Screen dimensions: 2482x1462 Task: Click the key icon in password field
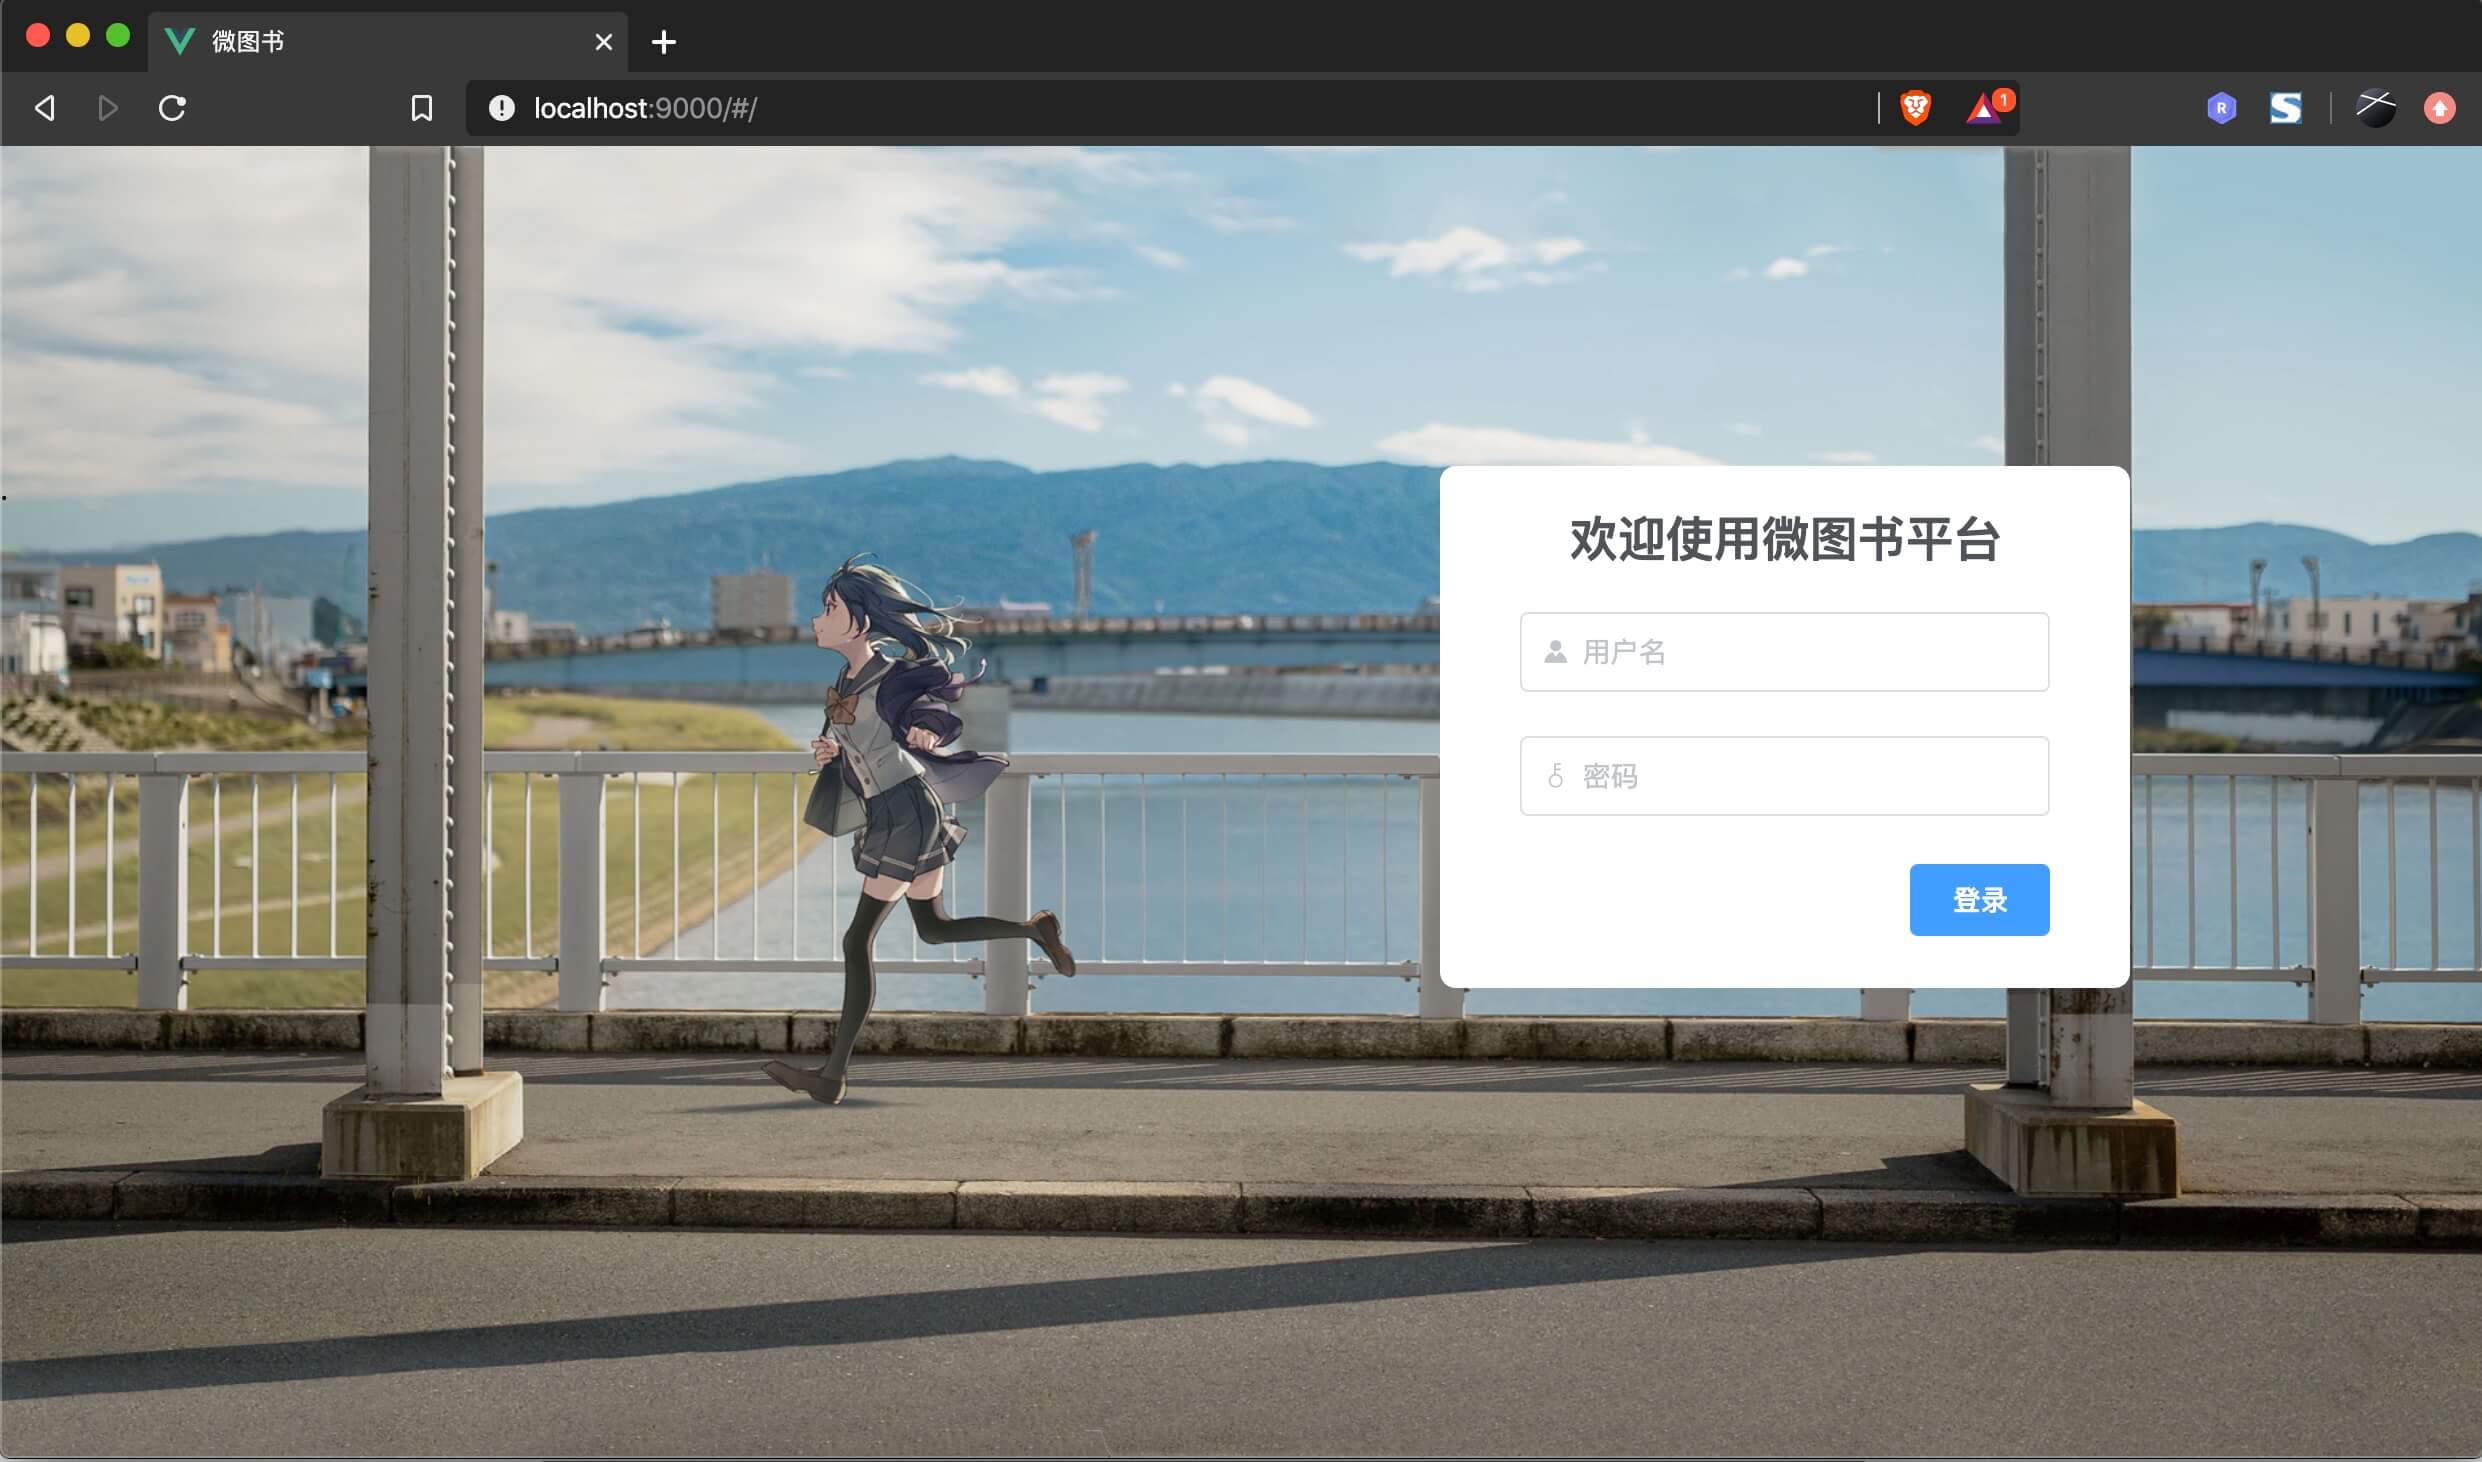coord(1555,776)
